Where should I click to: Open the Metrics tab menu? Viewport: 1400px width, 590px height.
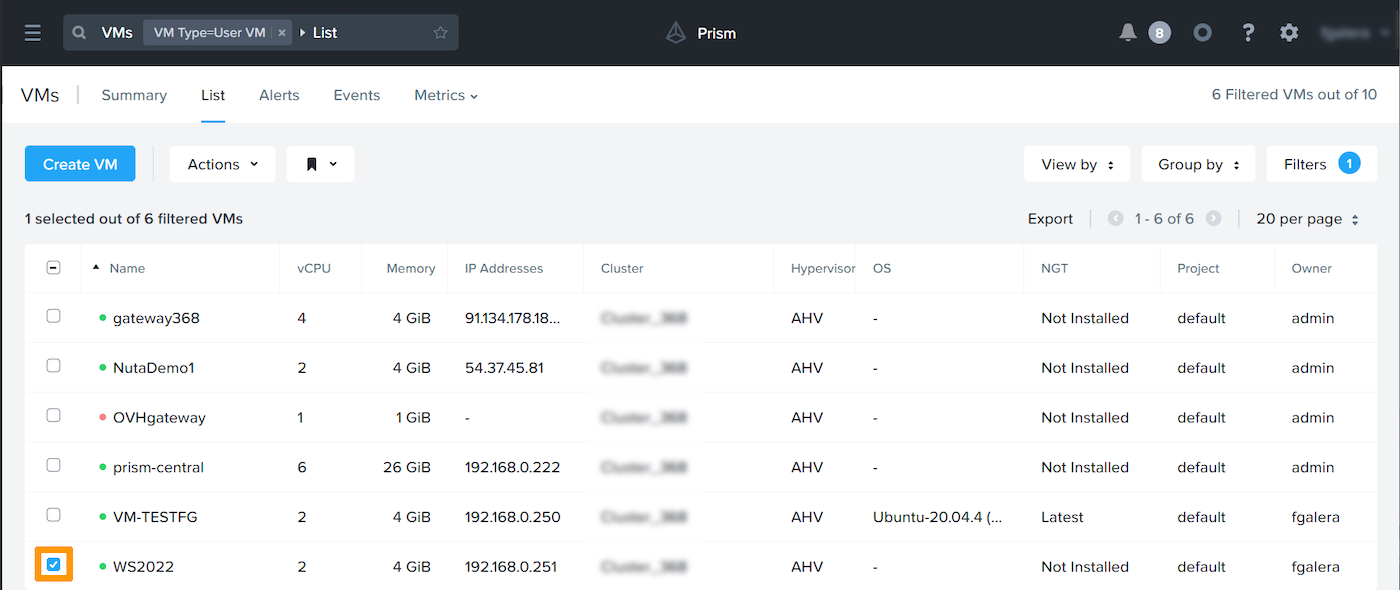click(x=446, y=95)
